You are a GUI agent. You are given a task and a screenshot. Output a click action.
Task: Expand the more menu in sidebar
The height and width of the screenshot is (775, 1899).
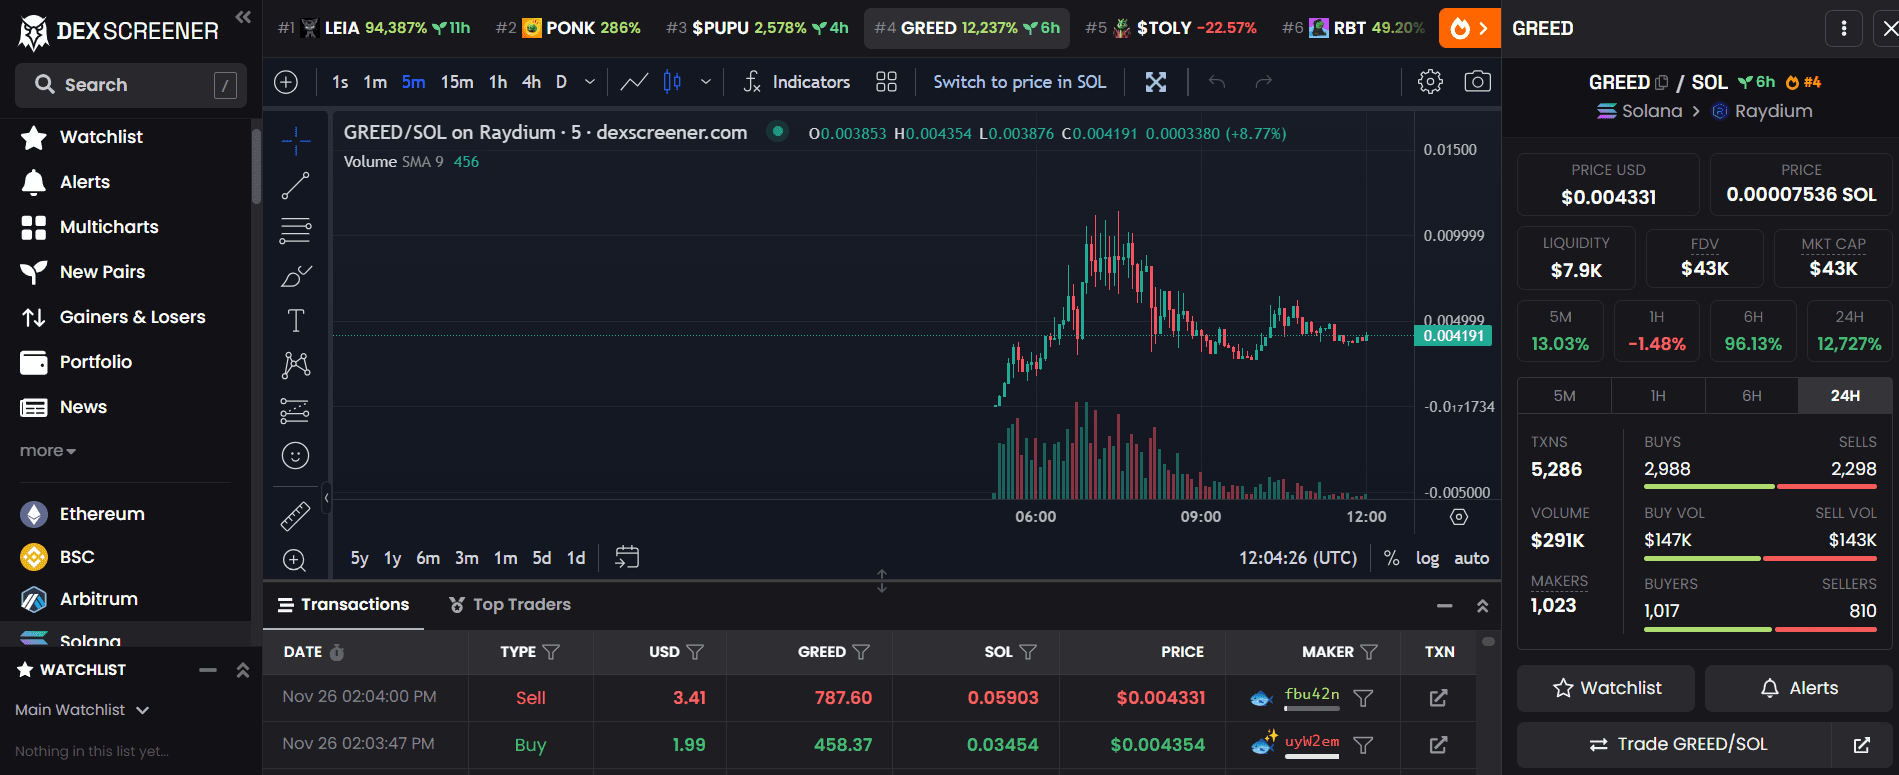[x=47, y=451]
